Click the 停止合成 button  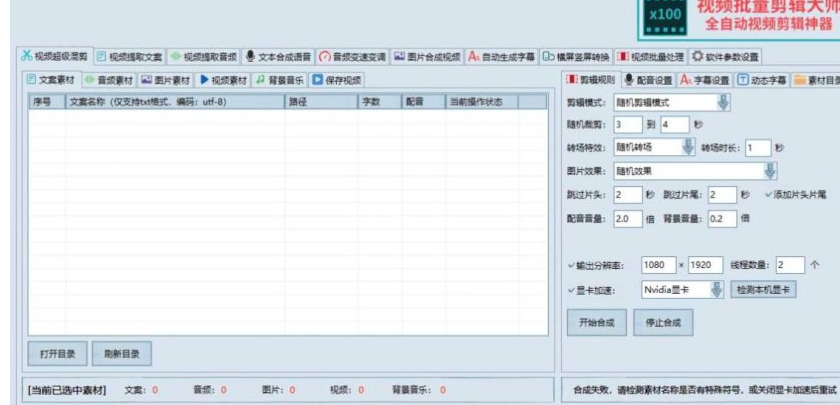pos(663,322)
